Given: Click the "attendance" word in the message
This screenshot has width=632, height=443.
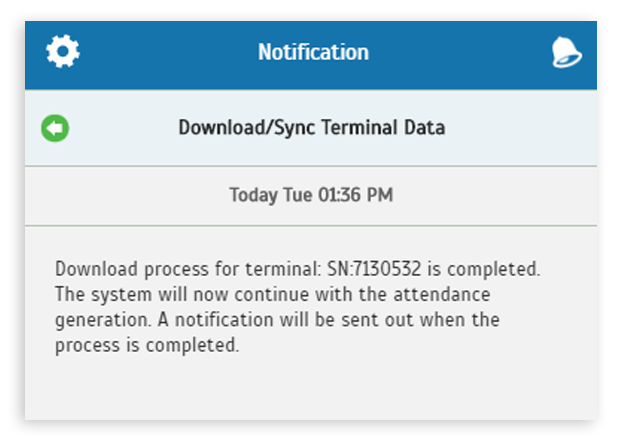Looking at the screenshot, I should coord(442,294).
